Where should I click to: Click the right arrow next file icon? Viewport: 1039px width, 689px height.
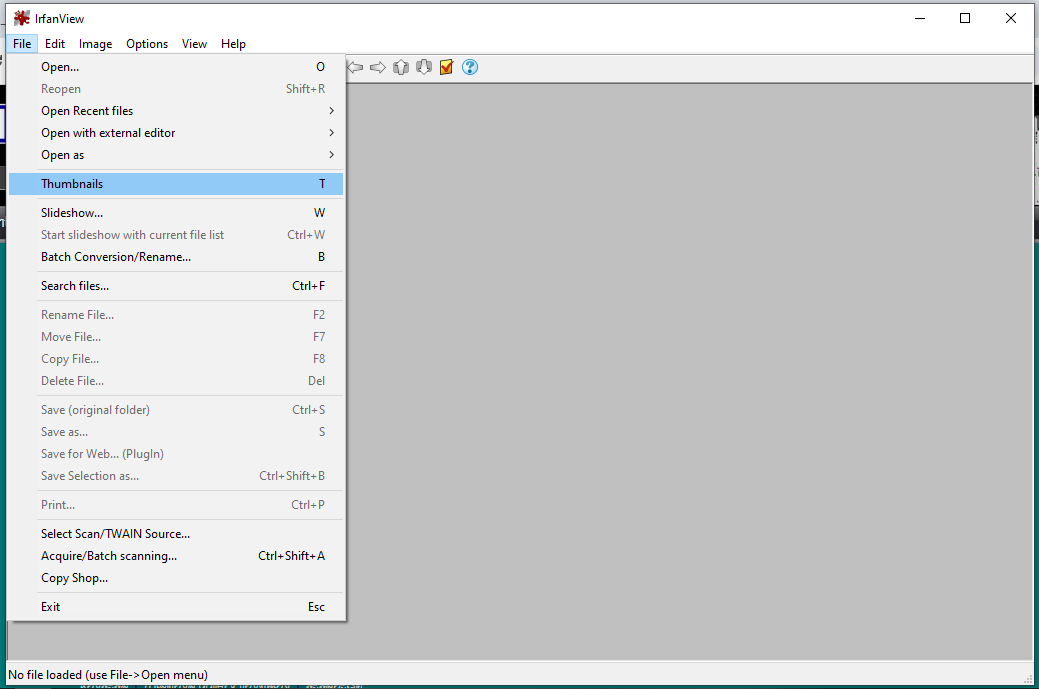[x=378, y=67]
